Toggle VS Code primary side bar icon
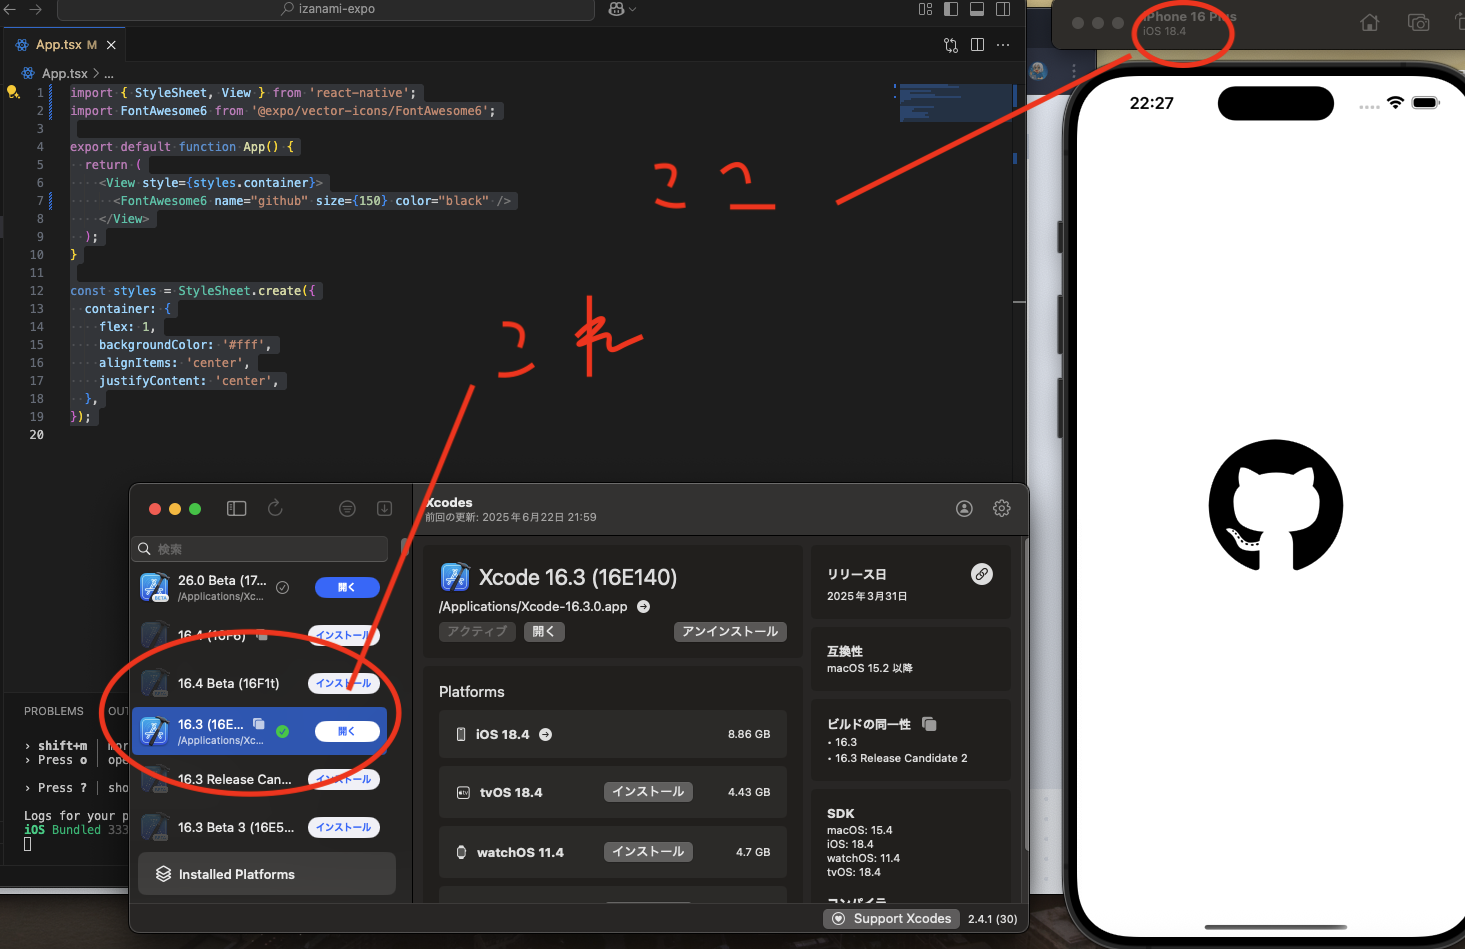The image size is (1465, 949). (951, 9)
